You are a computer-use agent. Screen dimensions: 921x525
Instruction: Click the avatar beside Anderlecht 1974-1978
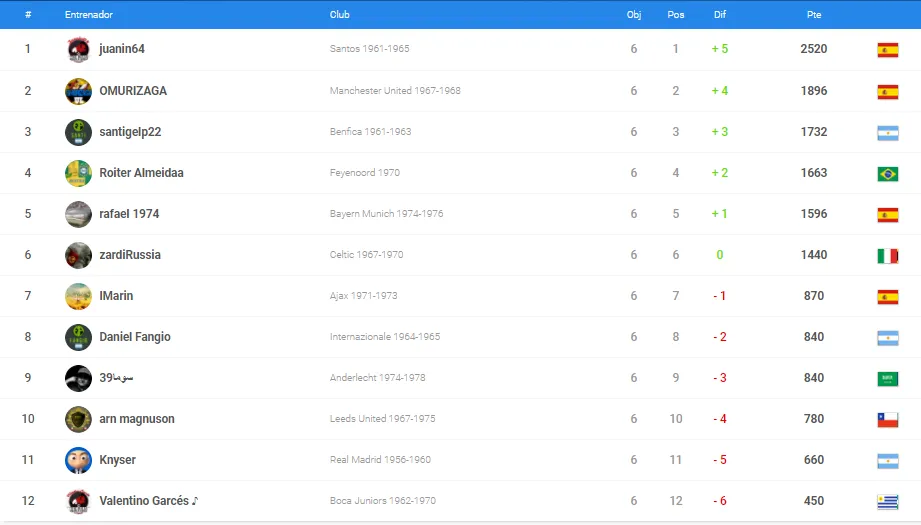coord(78,378)
